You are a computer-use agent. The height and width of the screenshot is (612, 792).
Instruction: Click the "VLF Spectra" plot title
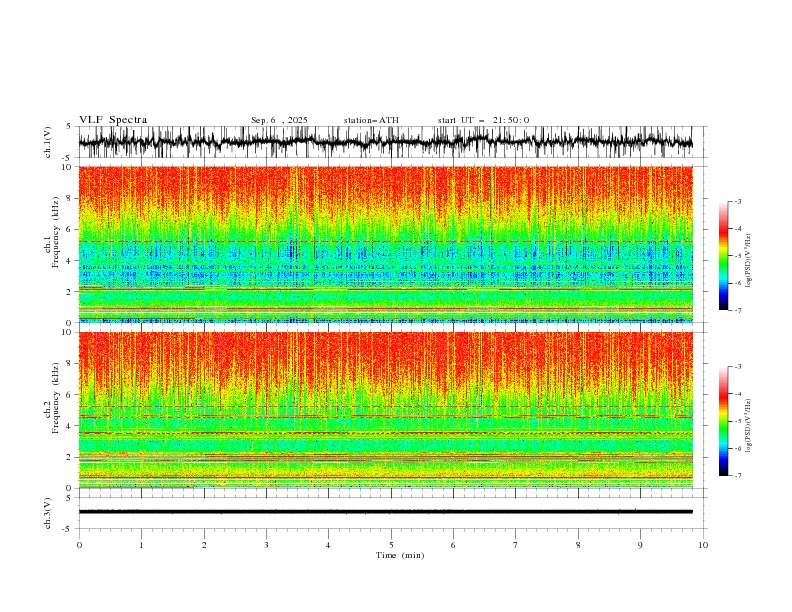pos(113,120)
